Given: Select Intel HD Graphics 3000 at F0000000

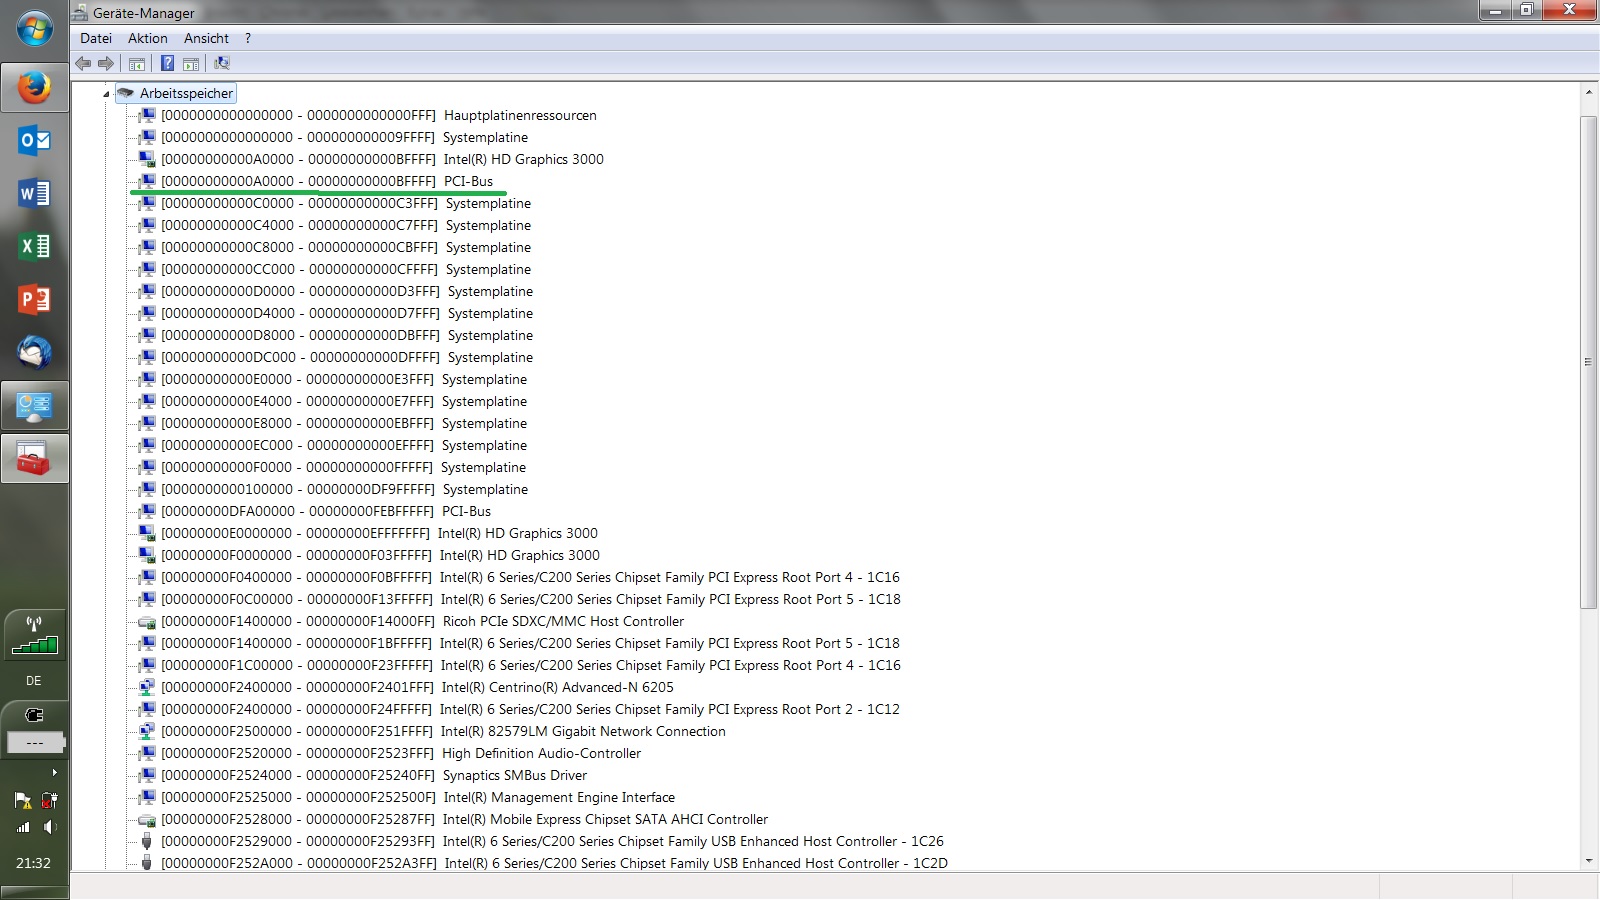Looking at the screenshot, I should [x=380, y=555].
